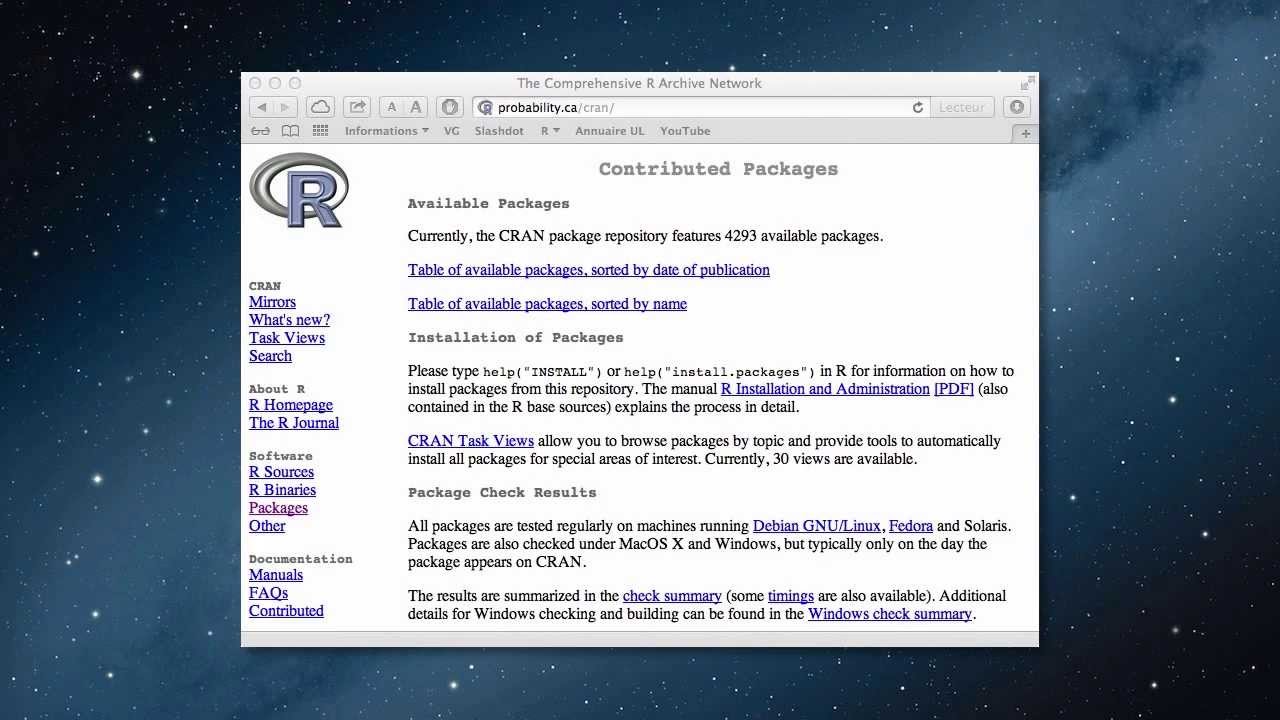
Task: Open Reading List glasses icon
Action: point(261,131)
